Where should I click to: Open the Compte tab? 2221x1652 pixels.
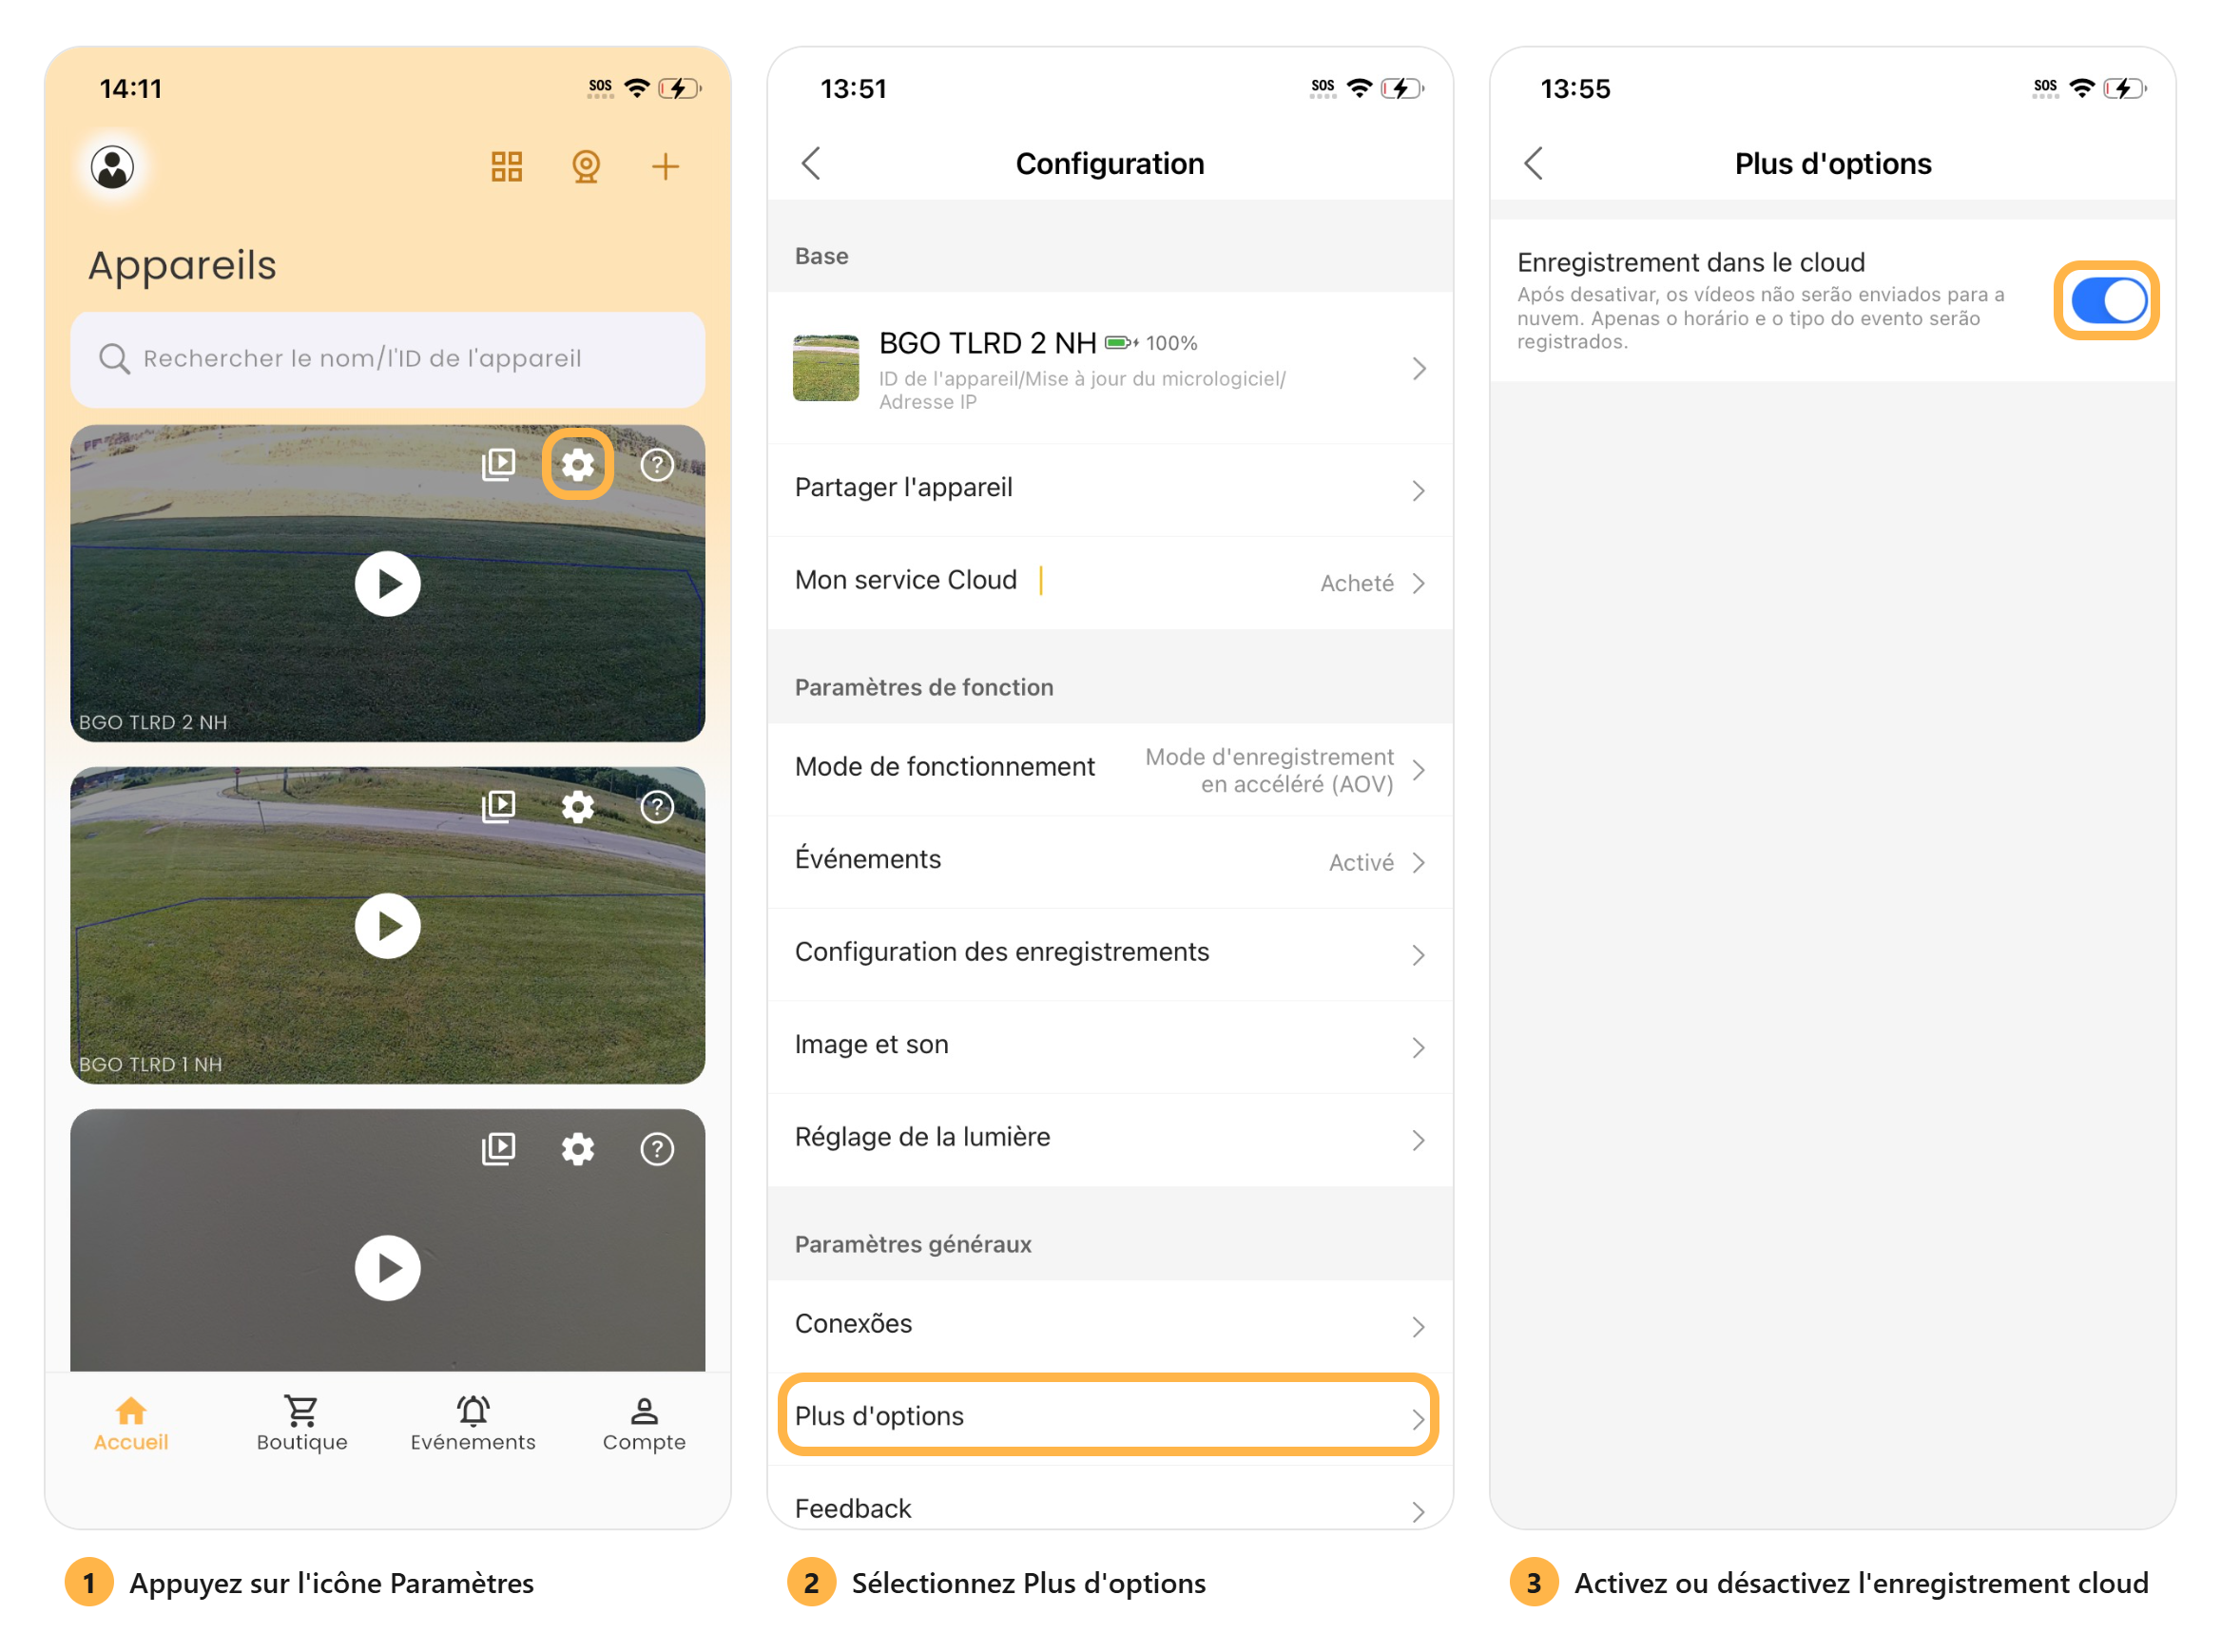[644, 1424]
